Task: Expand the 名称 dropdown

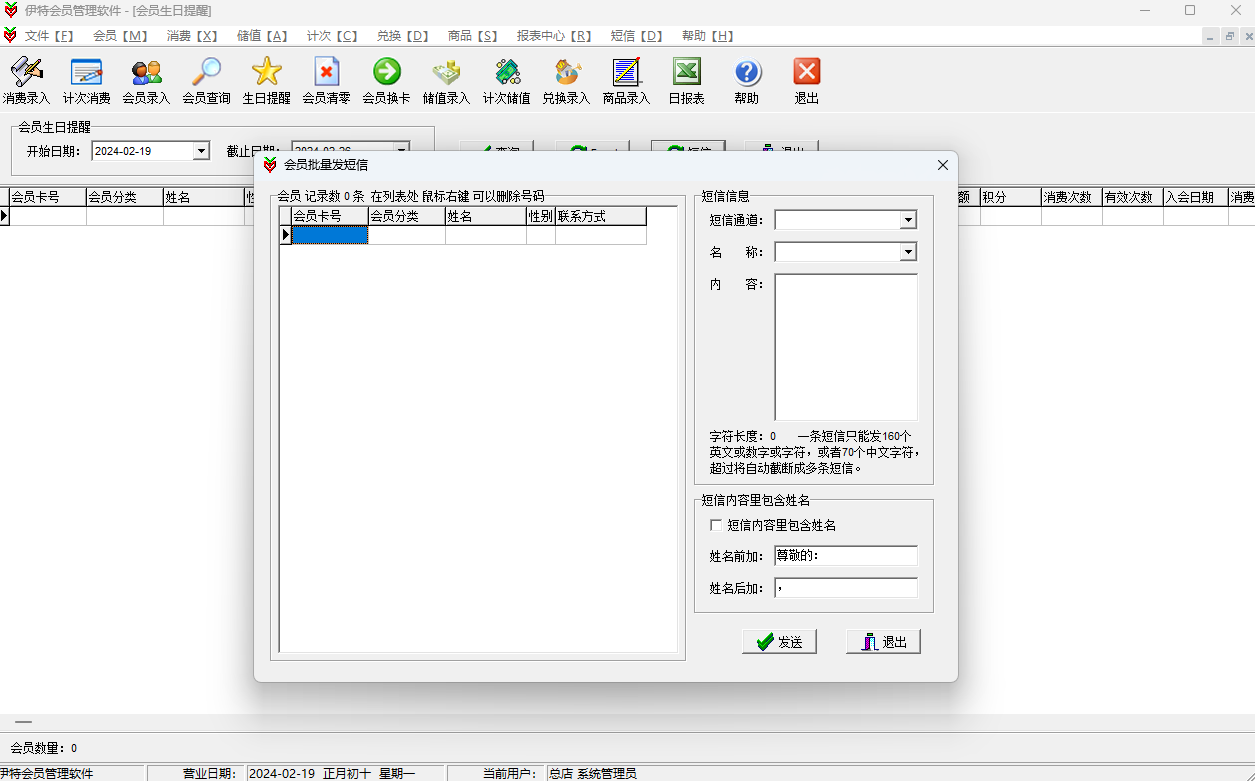Action: coord(908,252)
